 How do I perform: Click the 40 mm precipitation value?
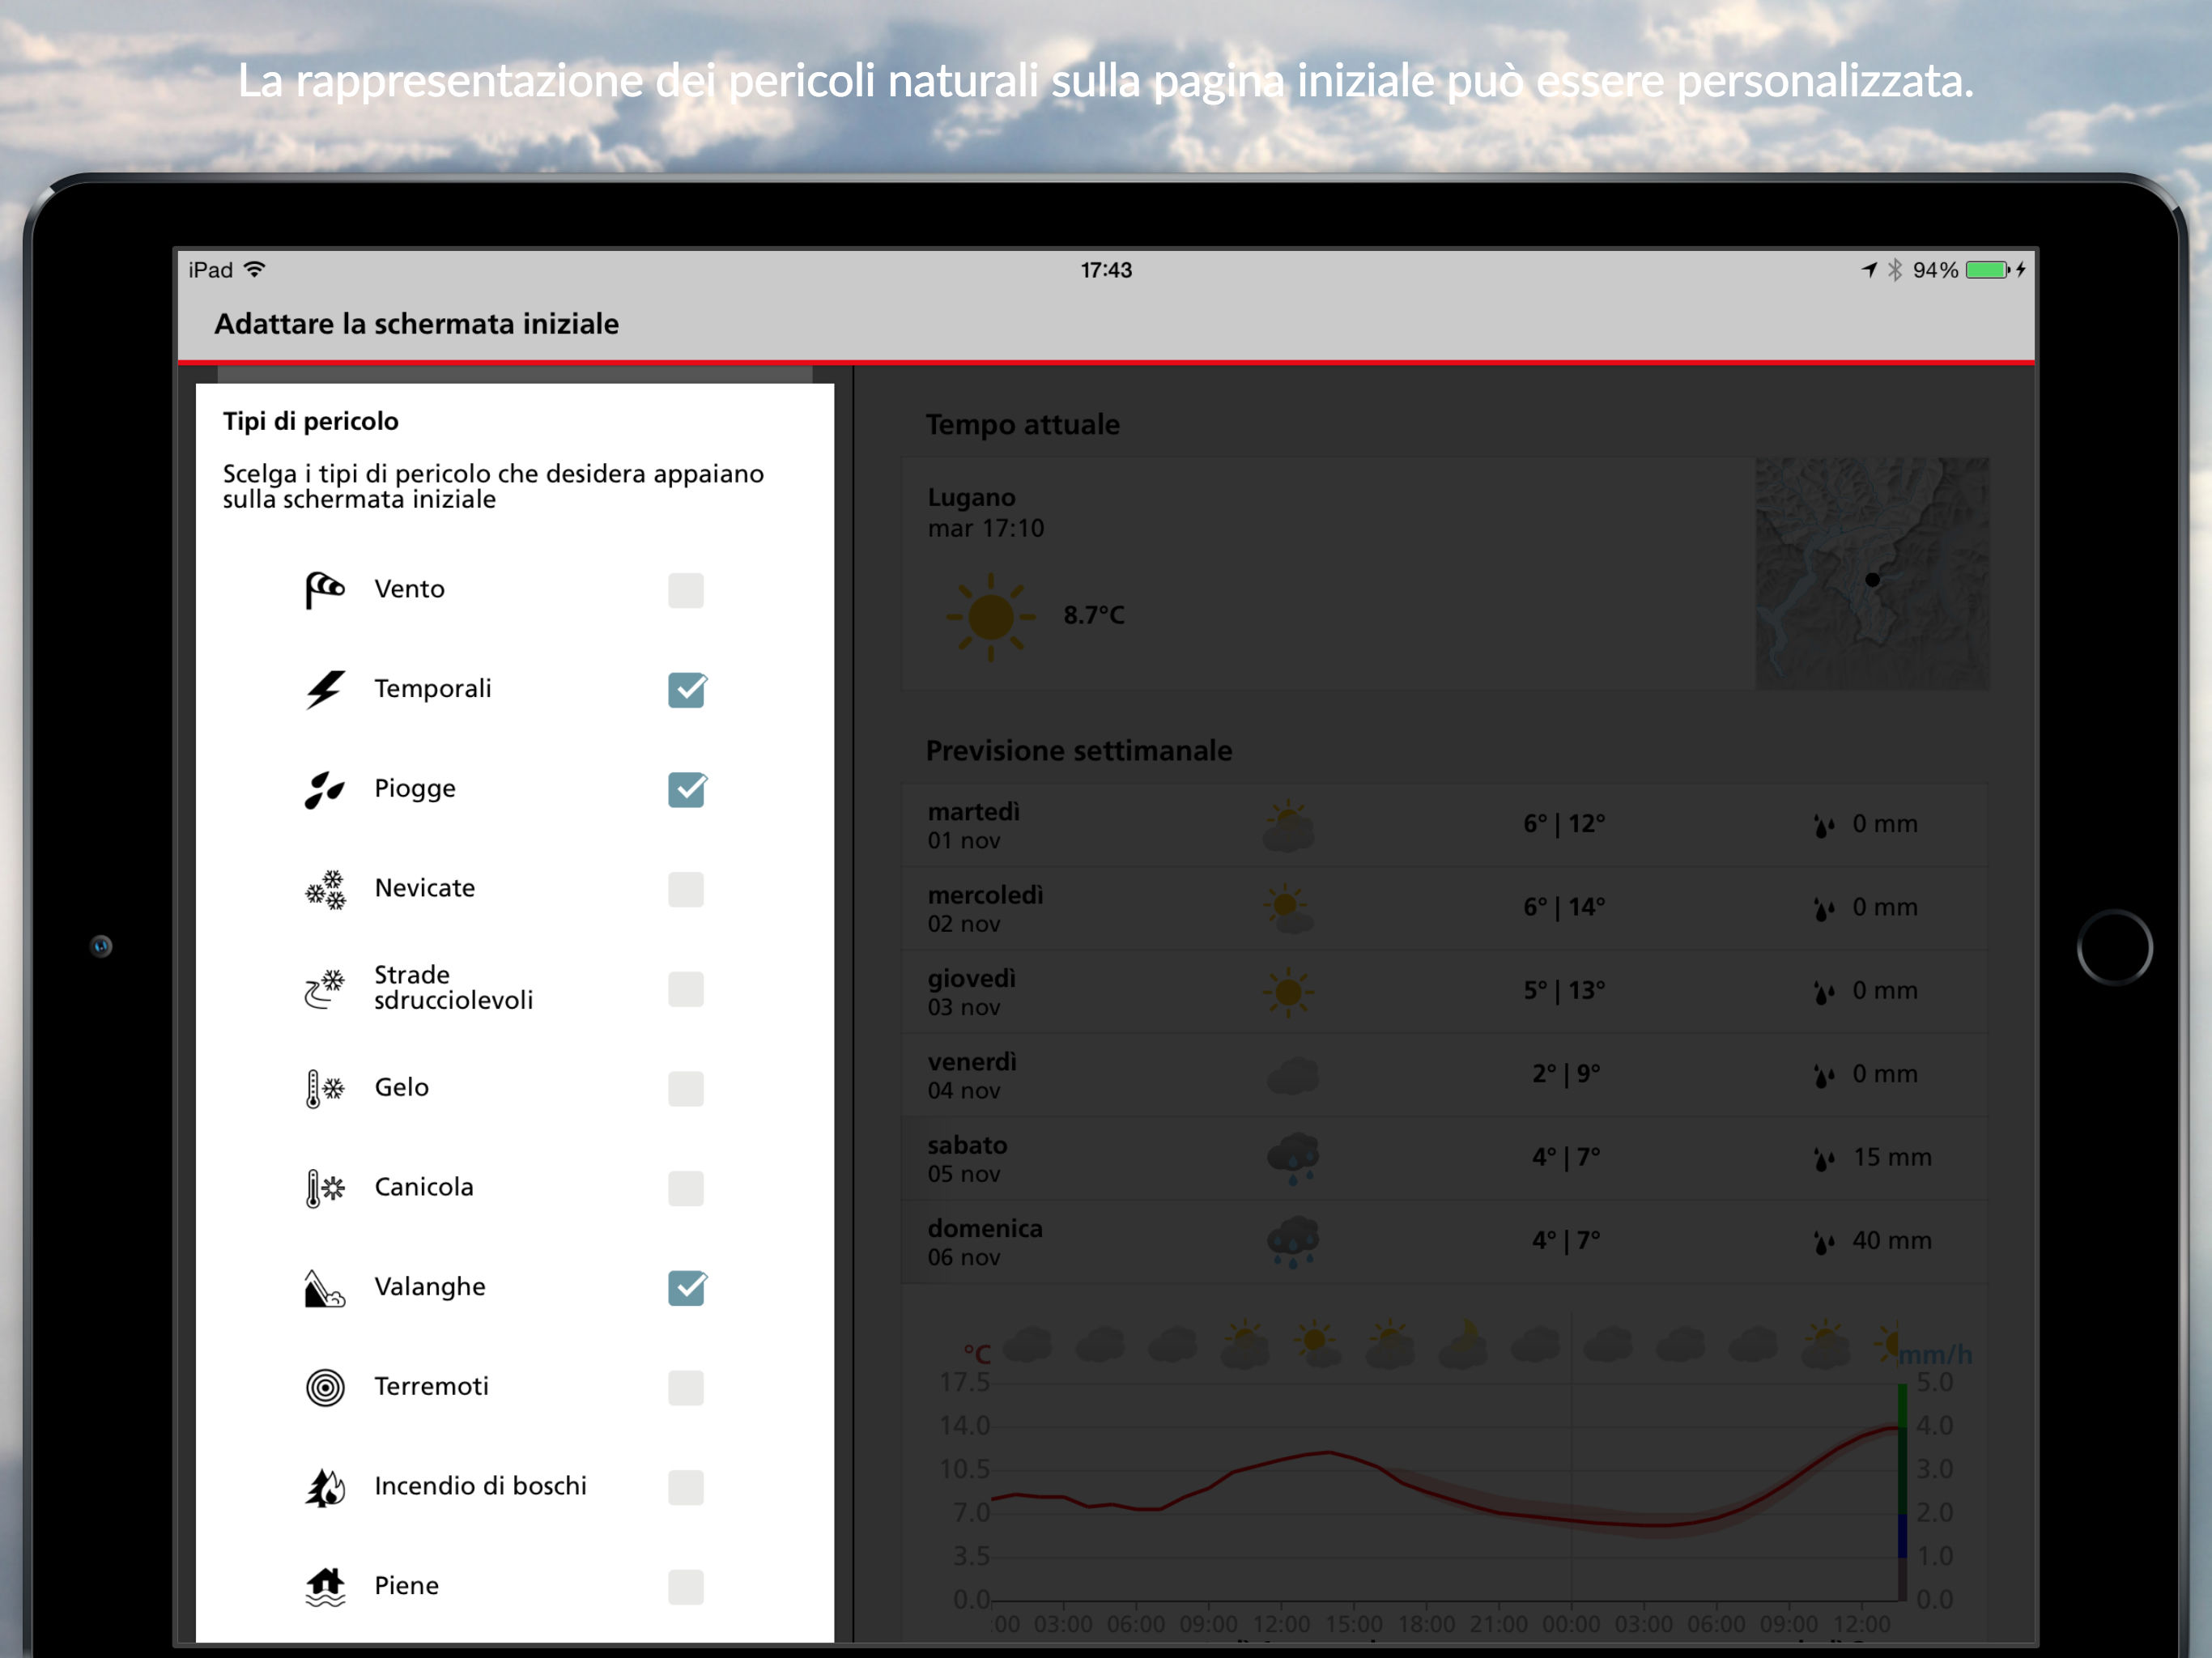1891,1241
